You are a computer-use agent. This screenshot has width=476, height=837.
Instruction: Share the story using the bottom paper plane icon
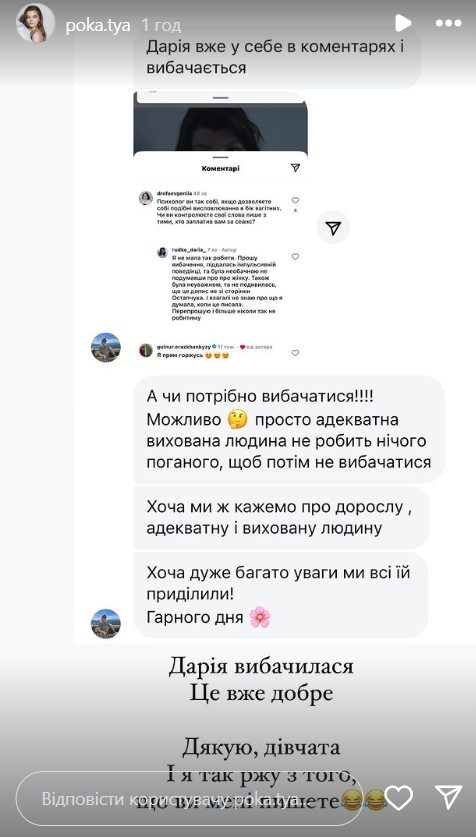click(x=448, y=797)
